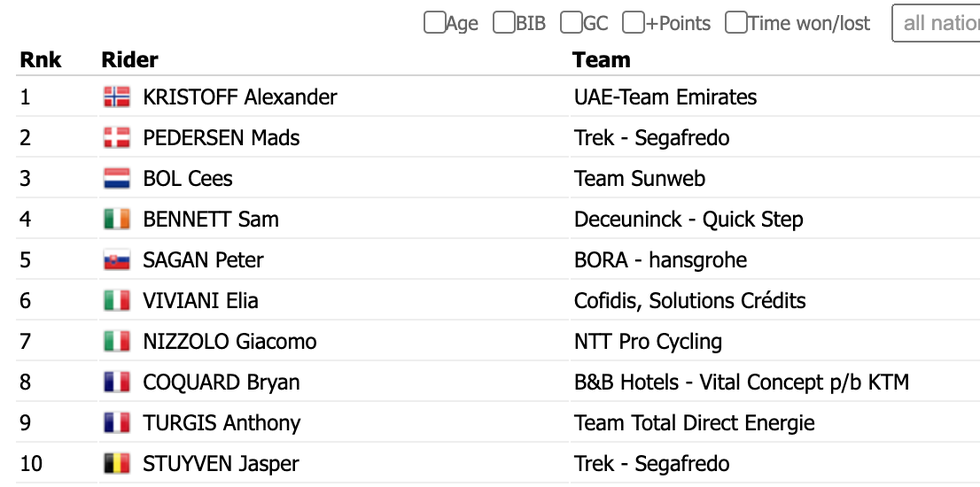Enable the Age checkbox
Image resolution: width=980 pixels, height=487 pixels.
click(x=434, y=23)
